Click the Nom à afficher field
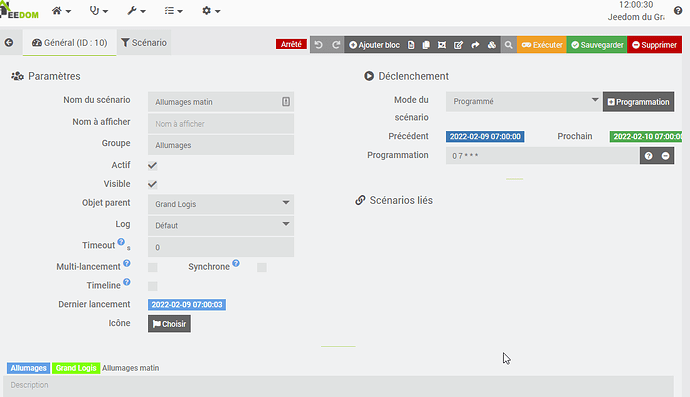Viewport: 690px width, 397px height. coord(221,124)
